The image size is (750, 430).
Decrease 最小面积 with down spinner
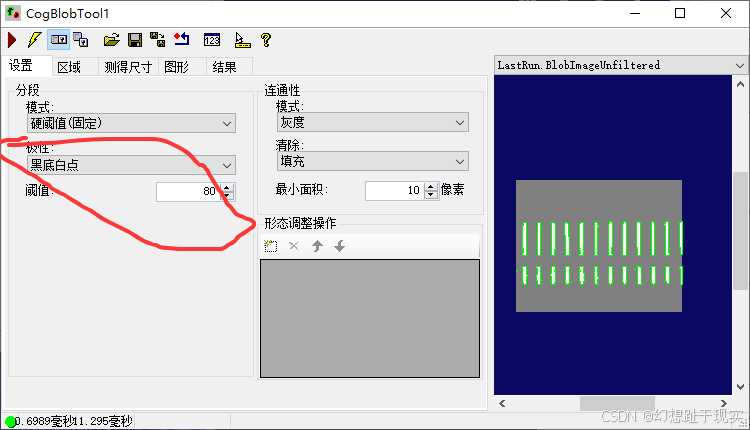(x=431, y=195)
